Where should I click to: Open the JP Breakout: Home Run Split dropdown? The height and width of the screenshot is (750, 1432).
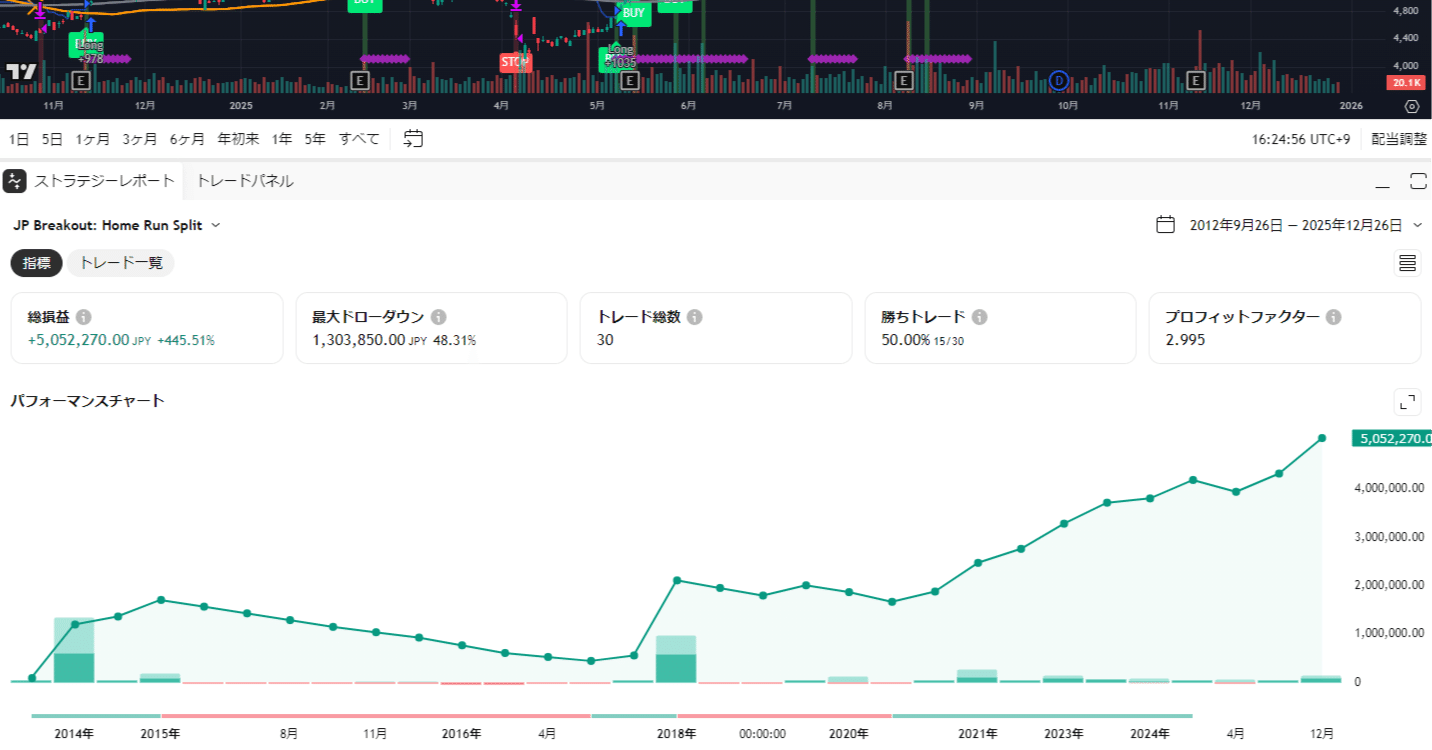tap(117, 225)
